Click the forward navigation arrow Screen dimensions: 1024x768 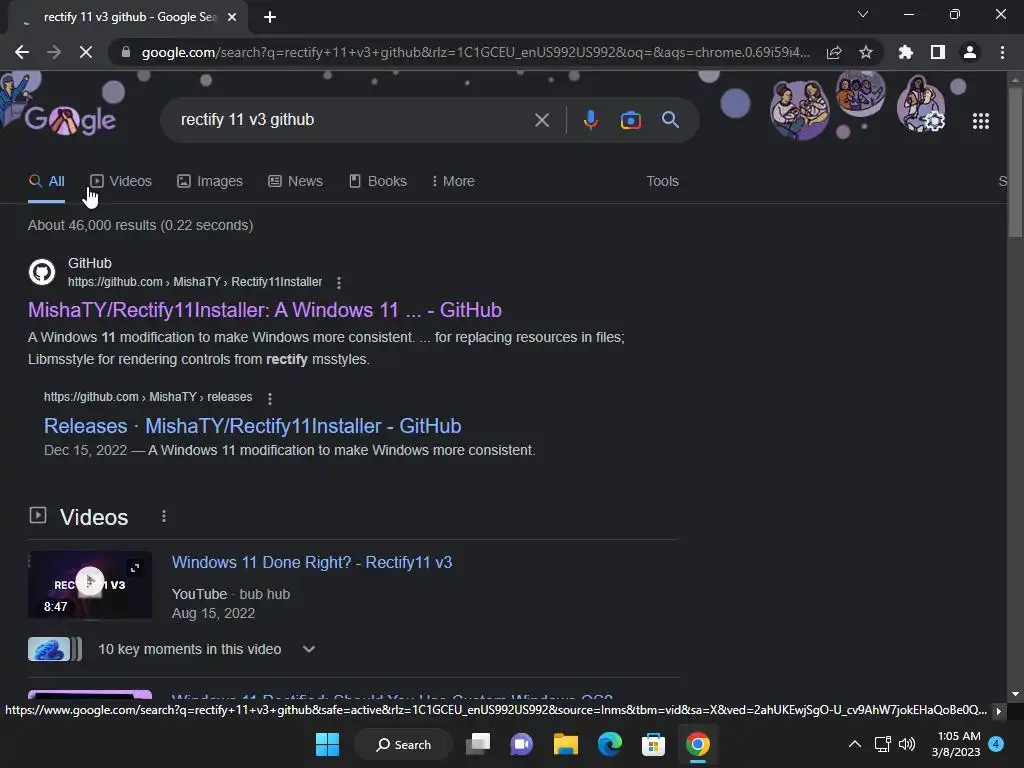point(54,52)
